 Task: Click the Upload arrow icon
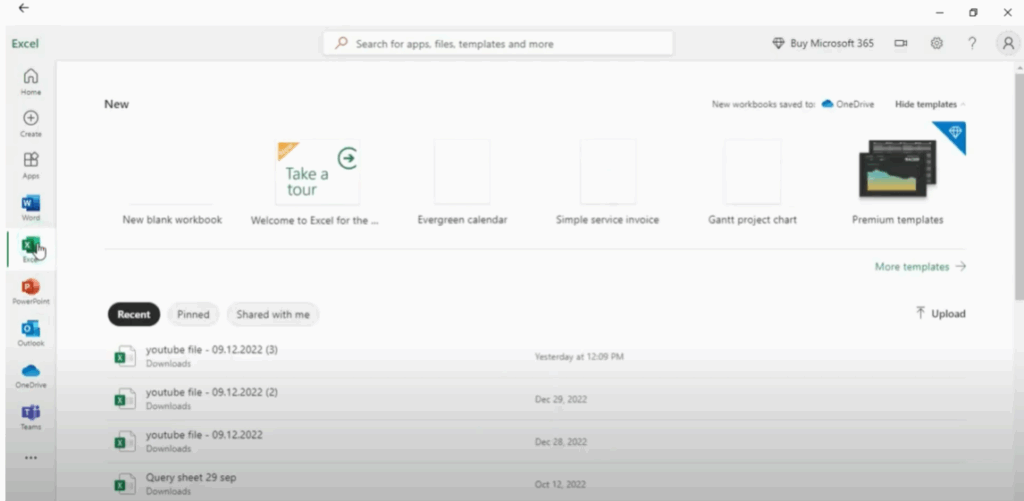tap(920, 313)
